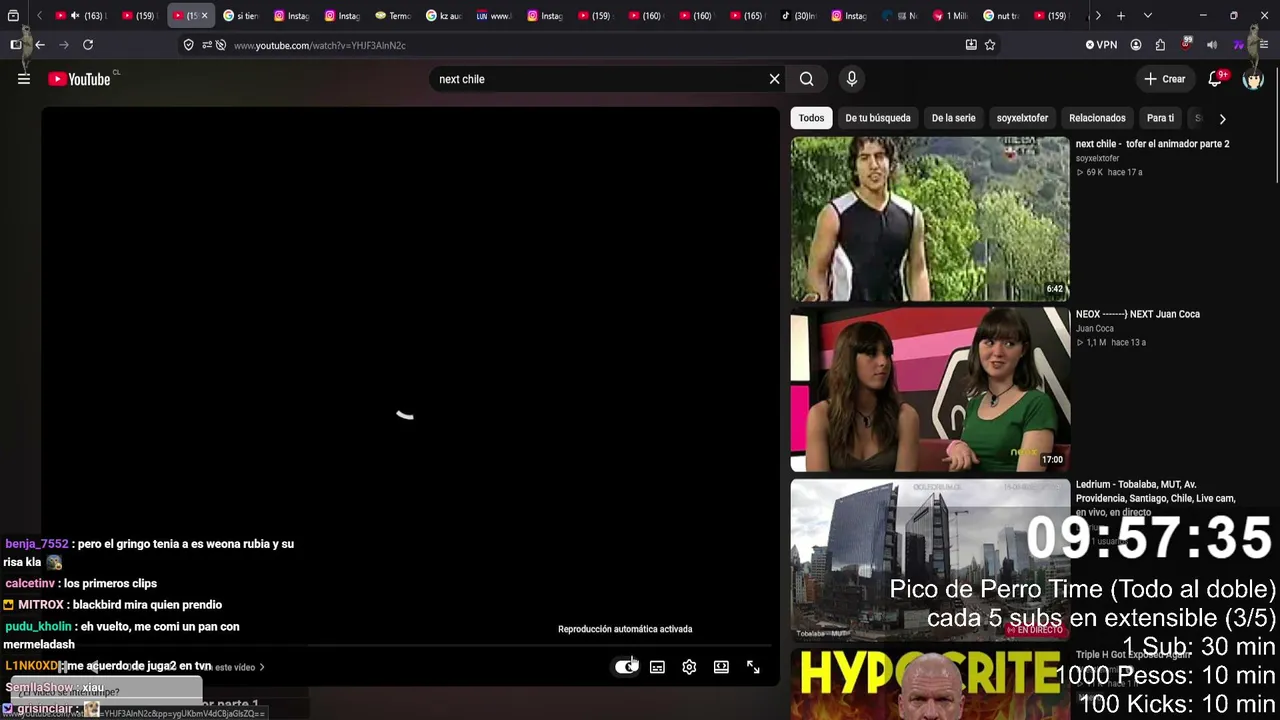Open the NEOX NEXT Juan Coca title
The height and width of the screenshot is (720, 1280).
click(x=1138, y=314)
